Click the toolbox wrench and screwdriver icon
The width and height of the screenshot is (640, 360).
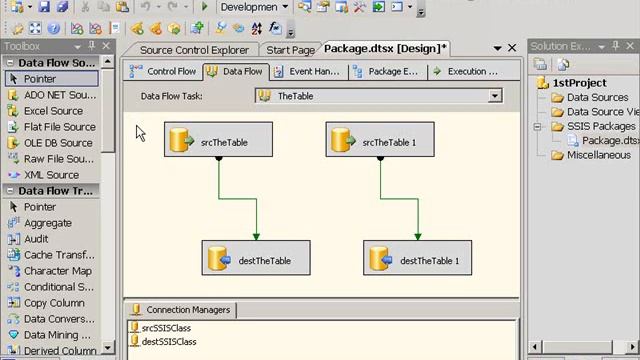click(360, 6)
